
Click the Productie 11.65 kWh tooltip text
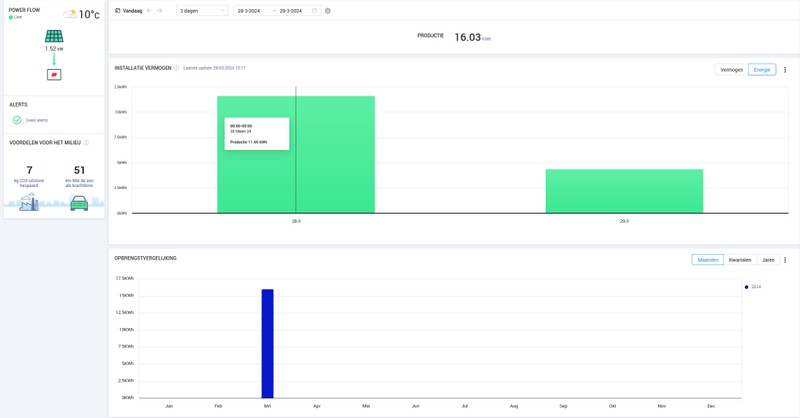248,142
